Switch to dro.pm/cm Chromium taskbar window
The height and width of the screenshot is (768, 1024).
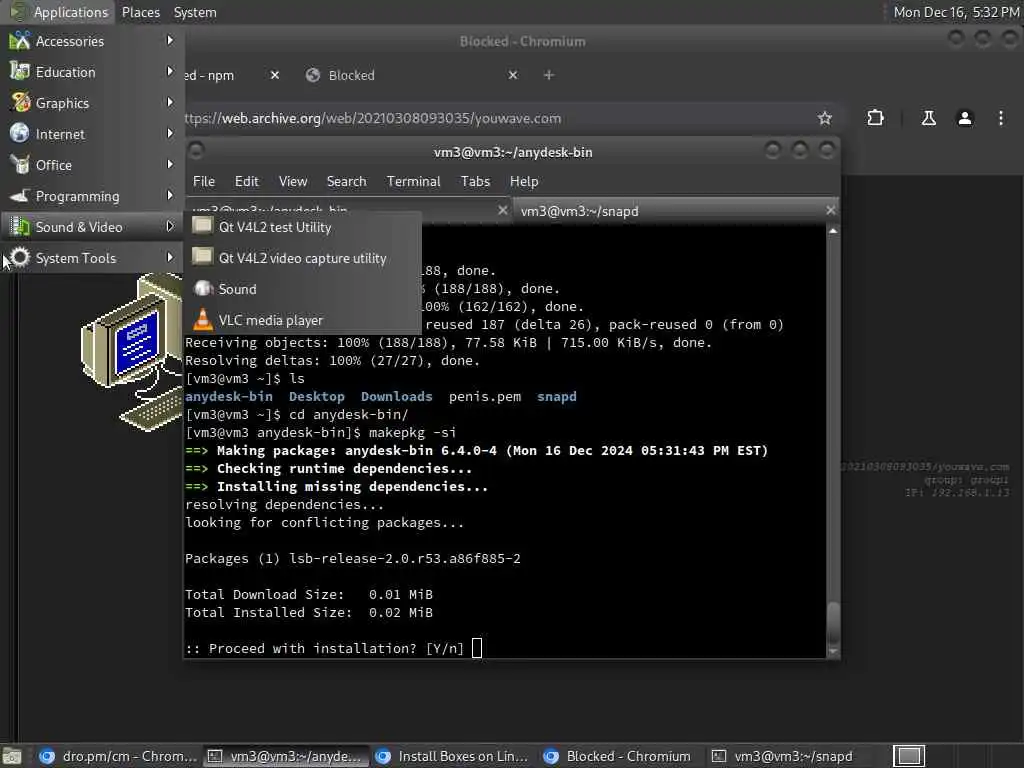118,756
